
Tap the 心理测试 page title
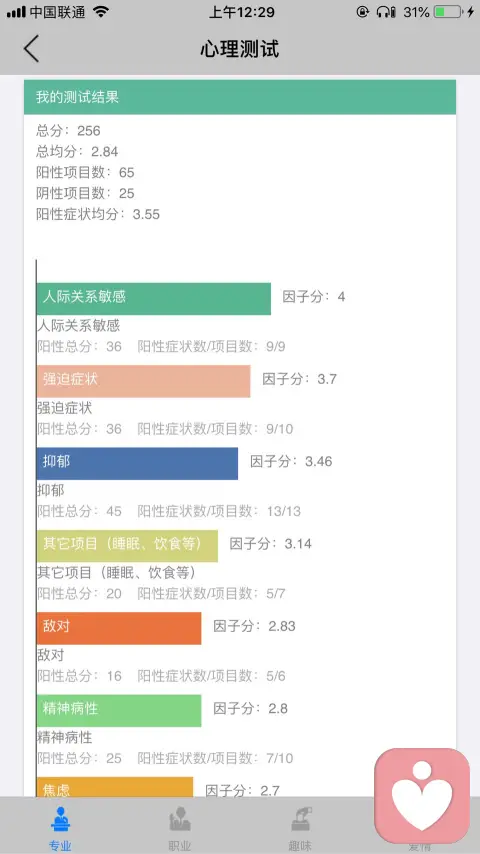240,48
